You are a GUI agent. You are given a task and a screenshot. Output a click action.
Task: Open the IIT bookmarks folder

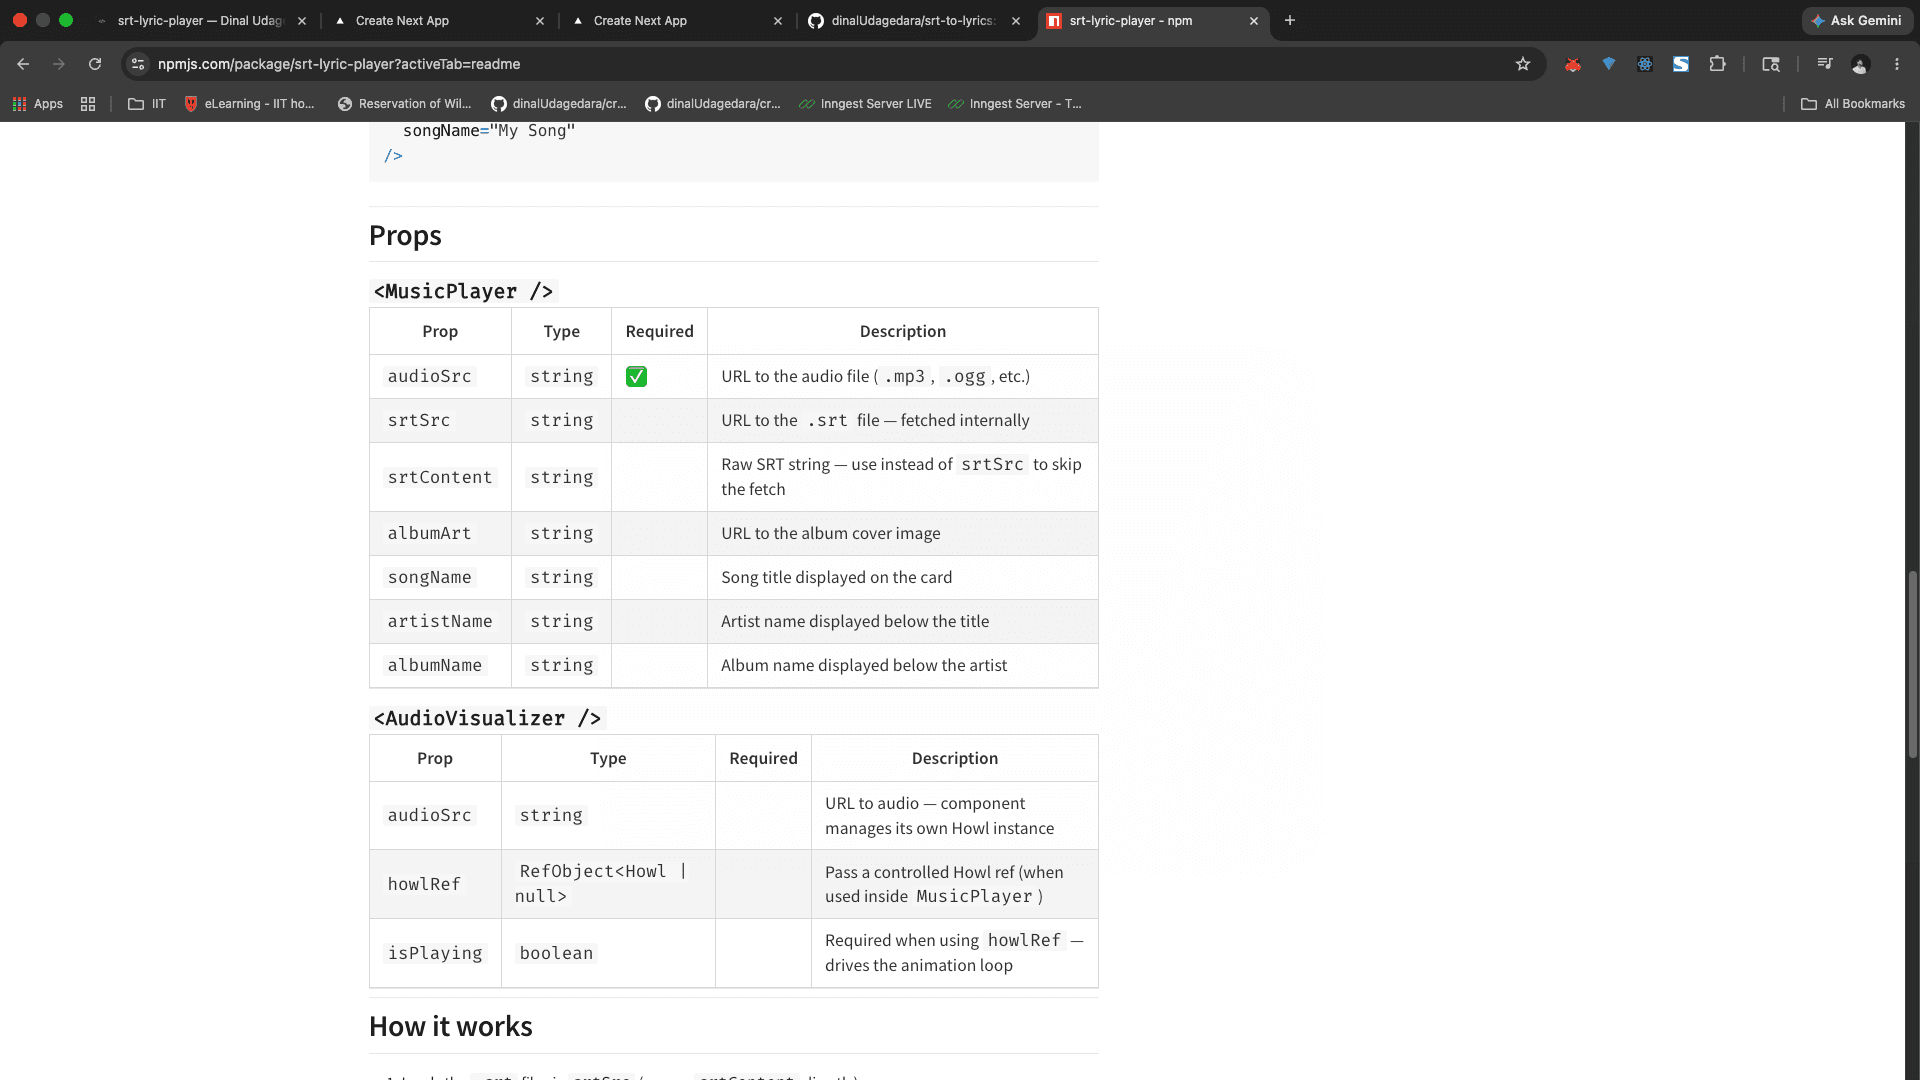point(147,104)
